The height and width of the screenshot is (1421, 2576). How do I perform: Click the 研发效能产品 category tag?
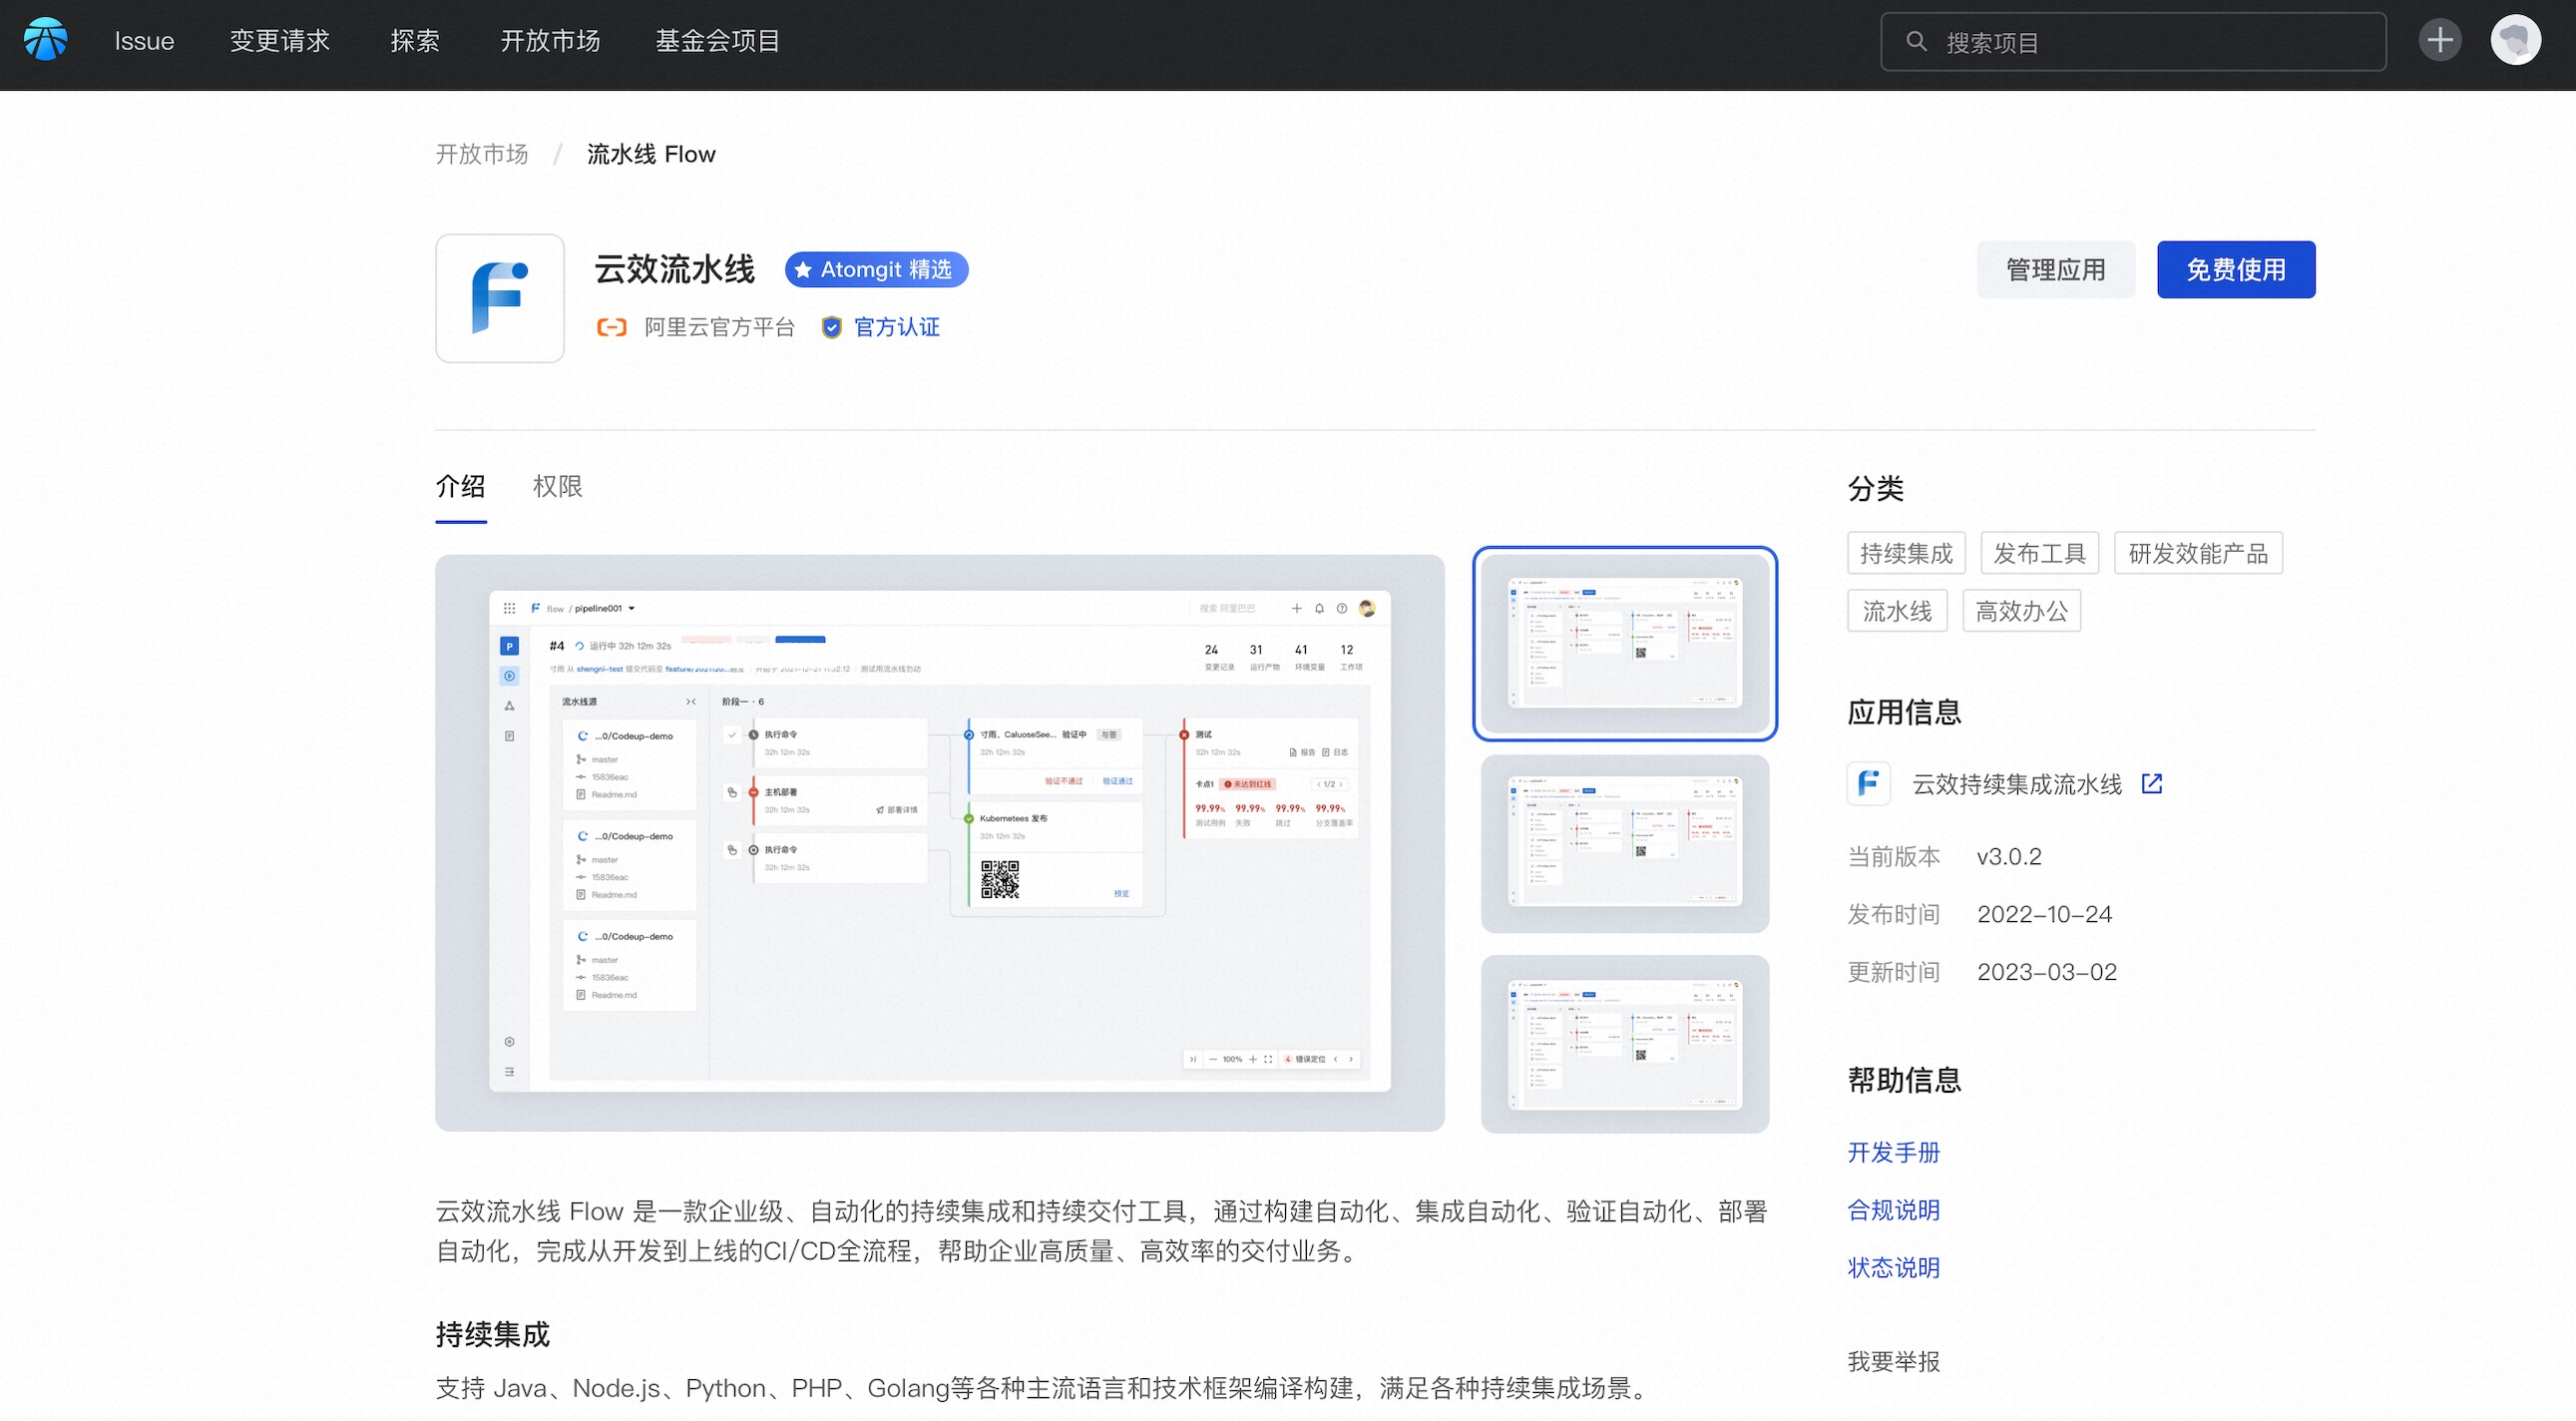click(x=2199, y=554)
